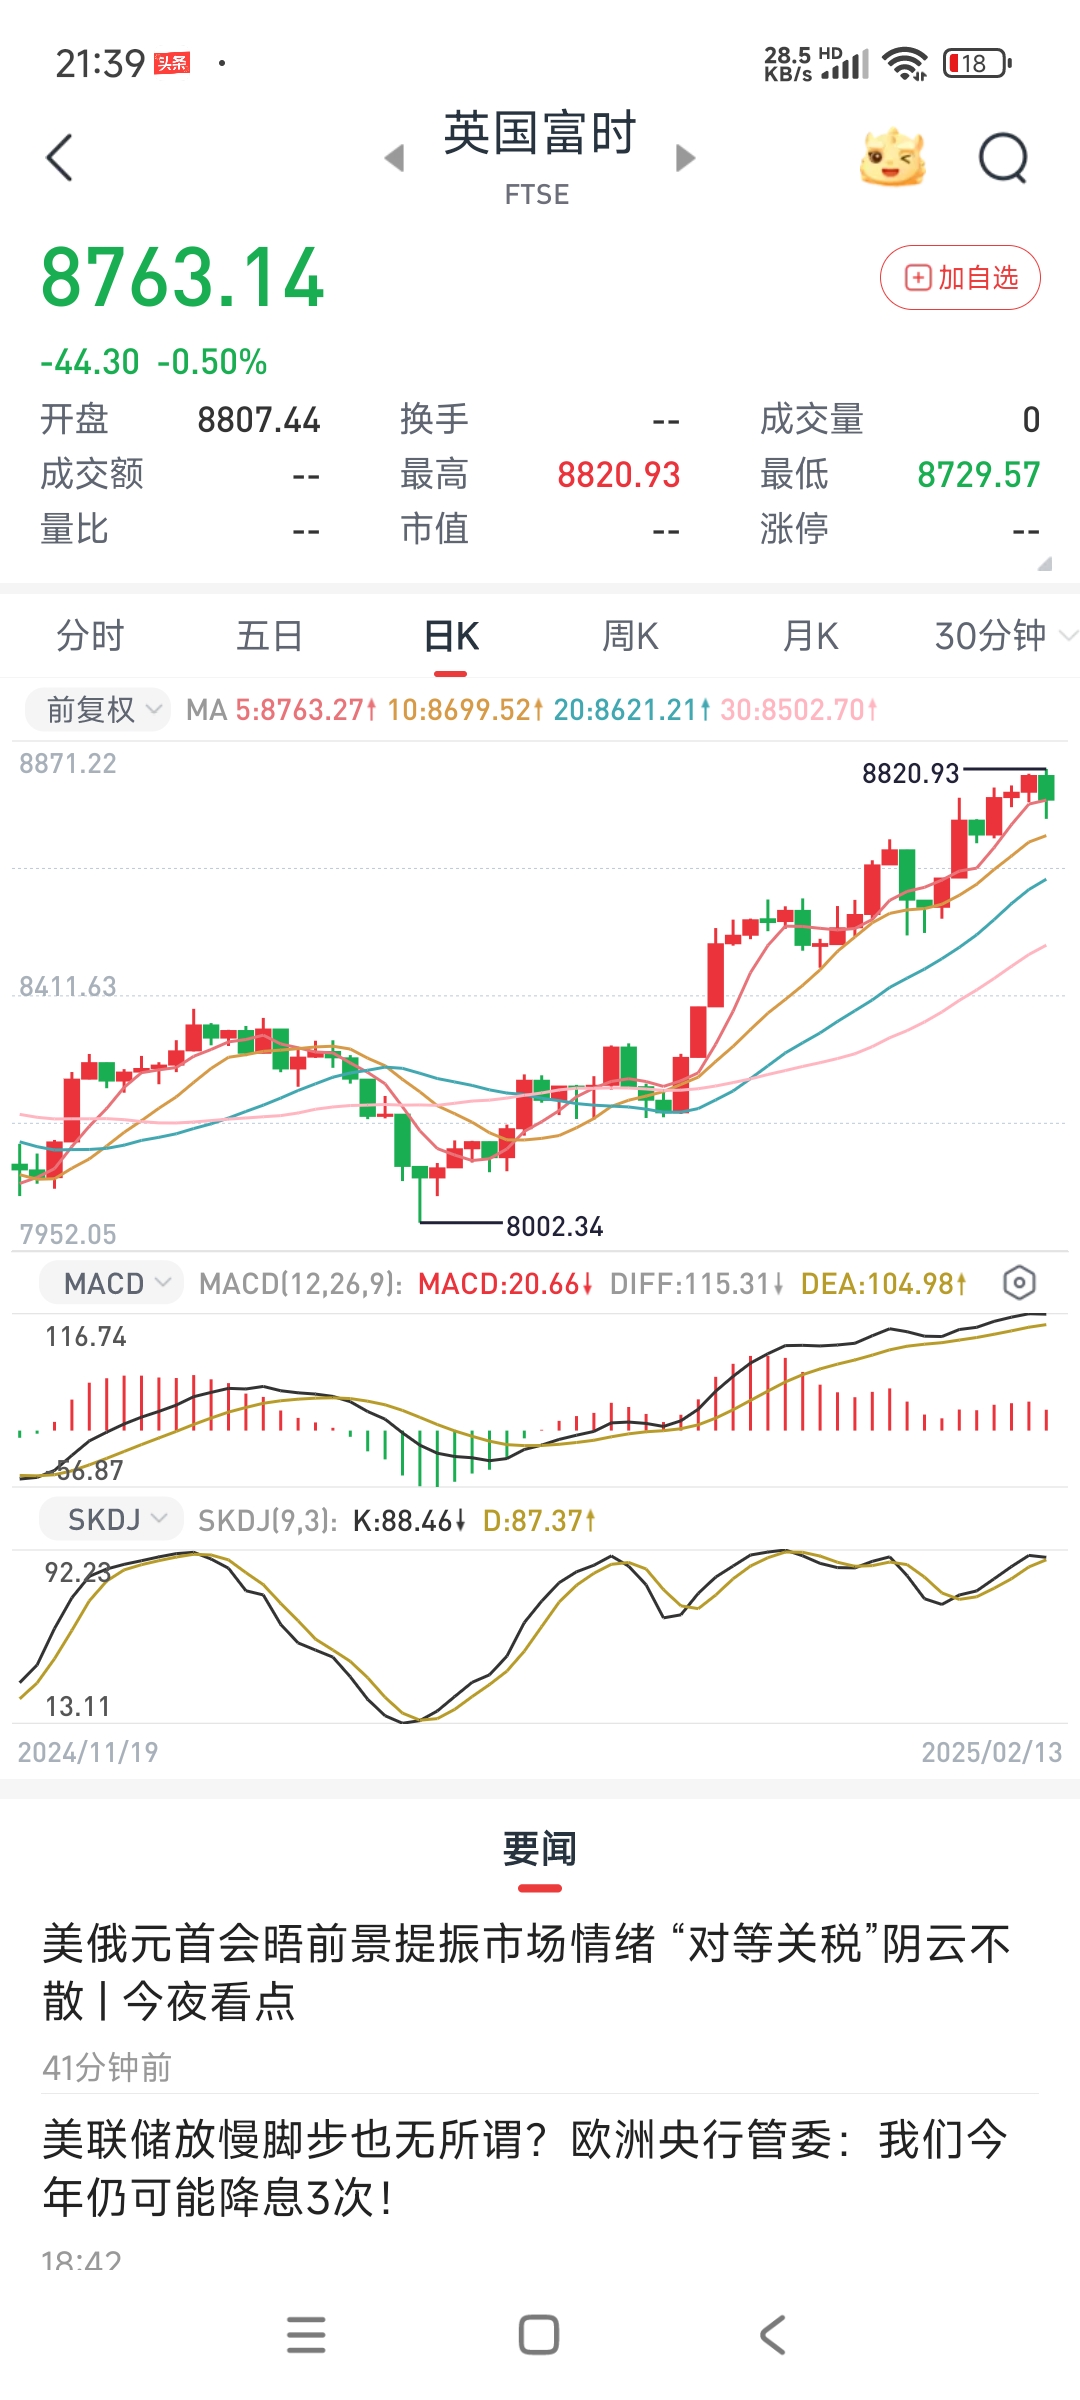Switch to 分时 chart tab

point(90,636)
